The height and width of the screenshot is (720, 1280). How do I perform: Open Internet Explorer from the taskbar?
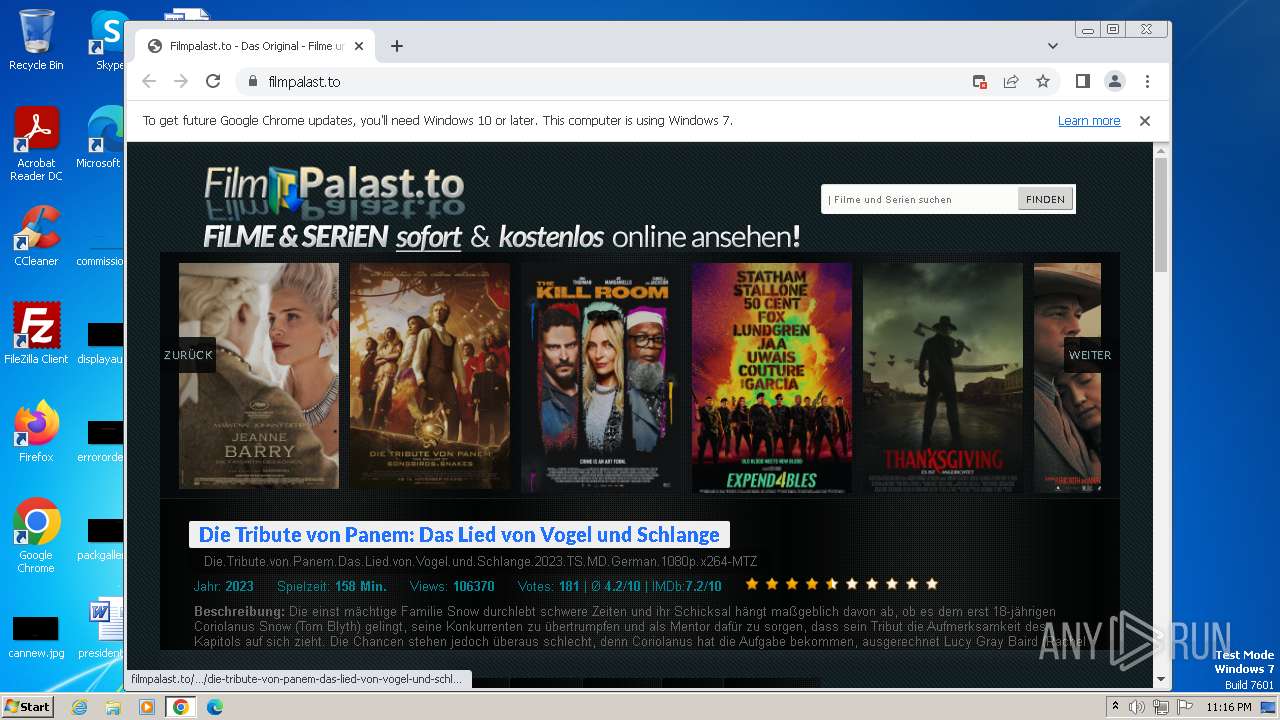(x=79, y=707)
